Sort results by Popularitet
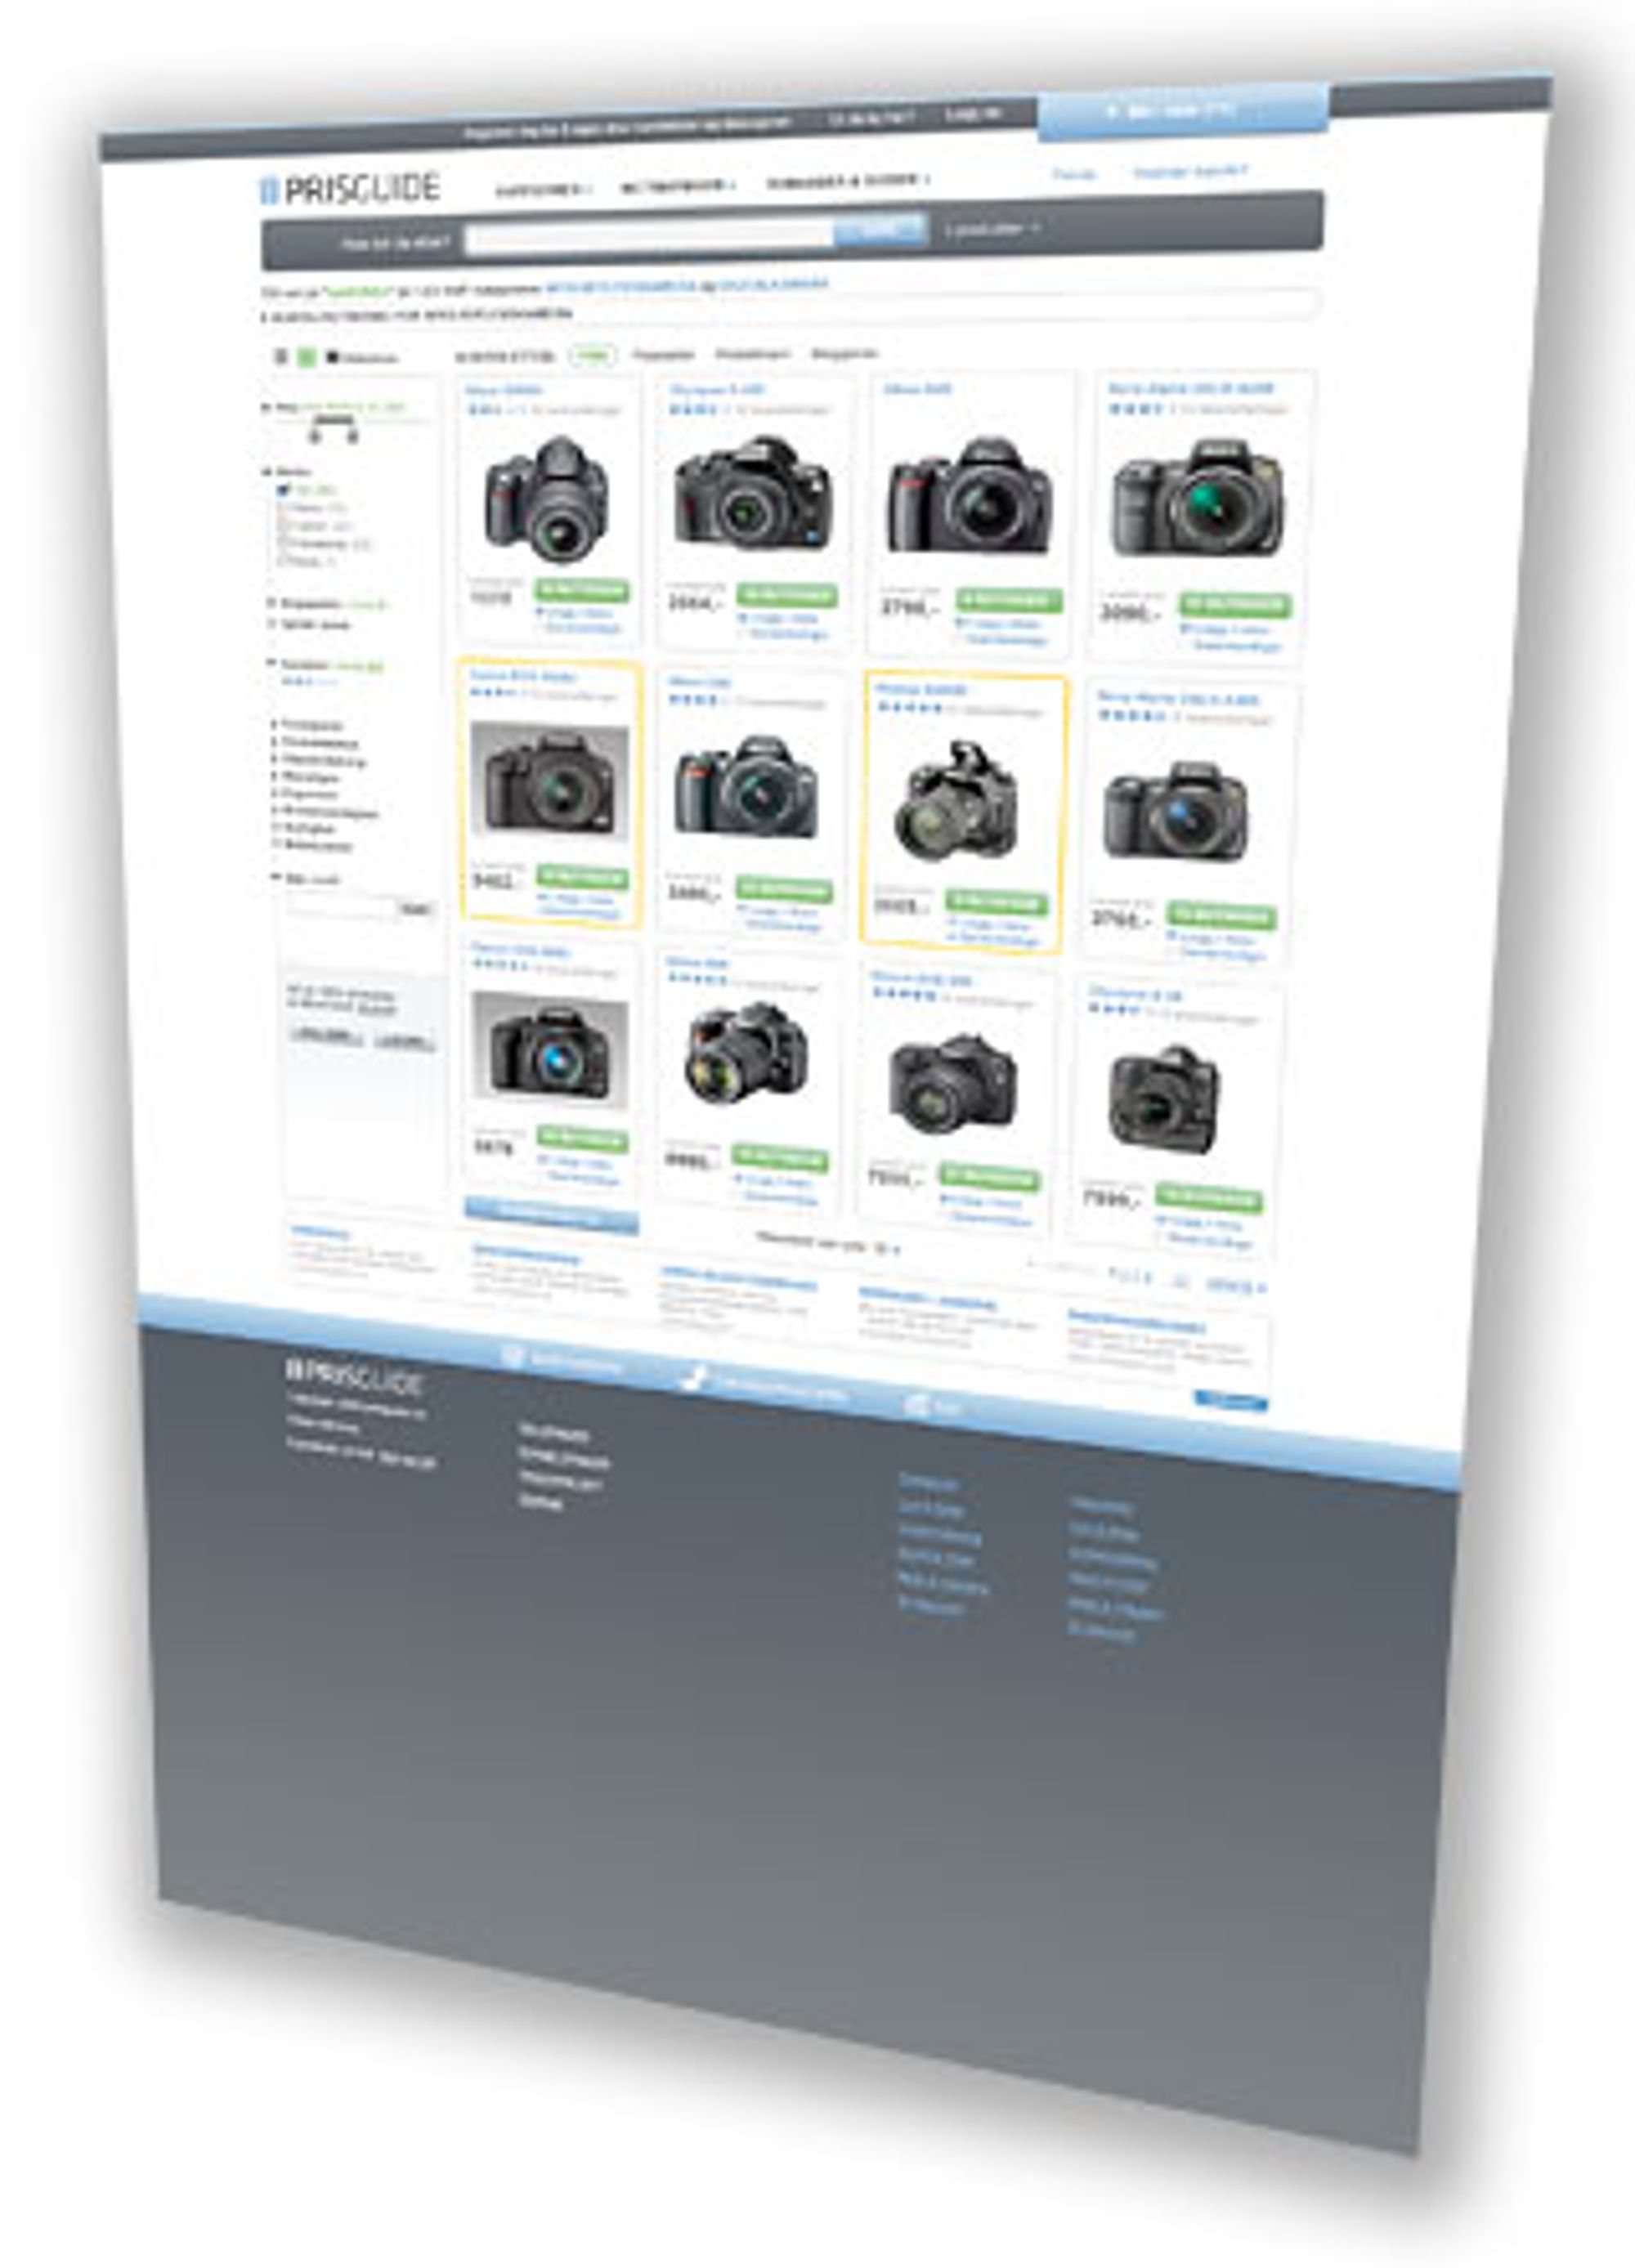The image size is (1635, 2268). tap(663, 354)
